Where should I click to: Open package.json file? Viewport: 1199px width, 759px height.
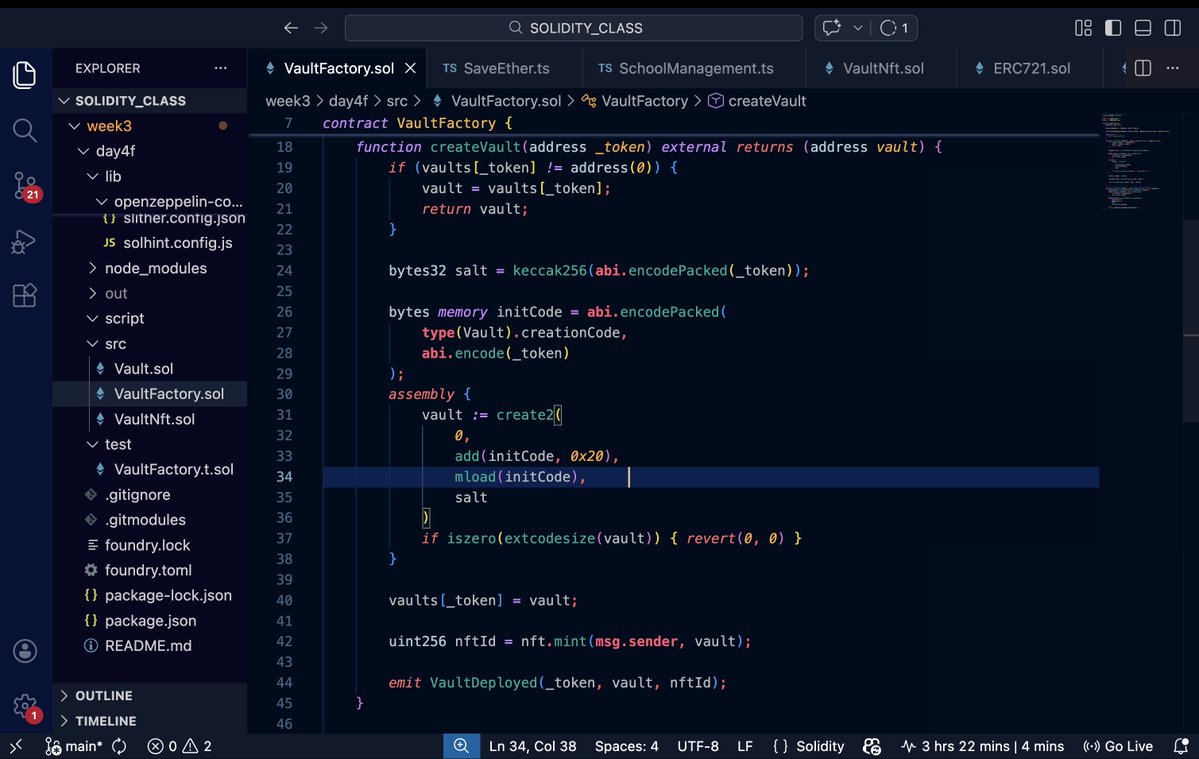click(150, 621)
